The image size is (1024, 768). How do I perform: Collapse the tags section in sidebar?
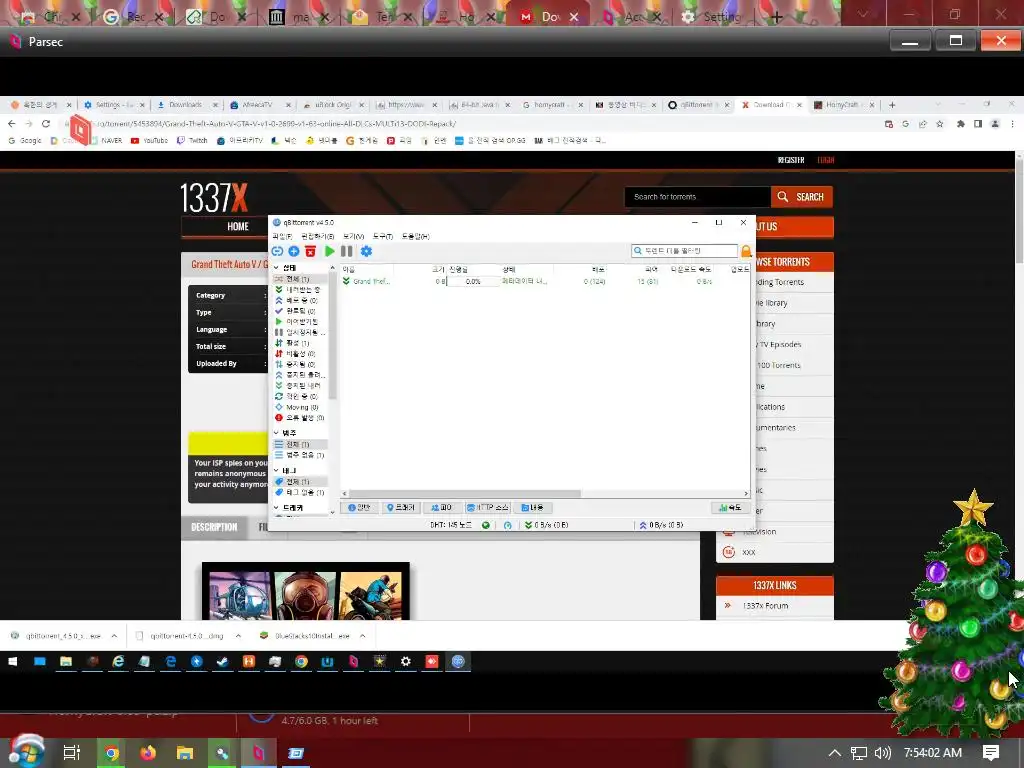[276, 470]
